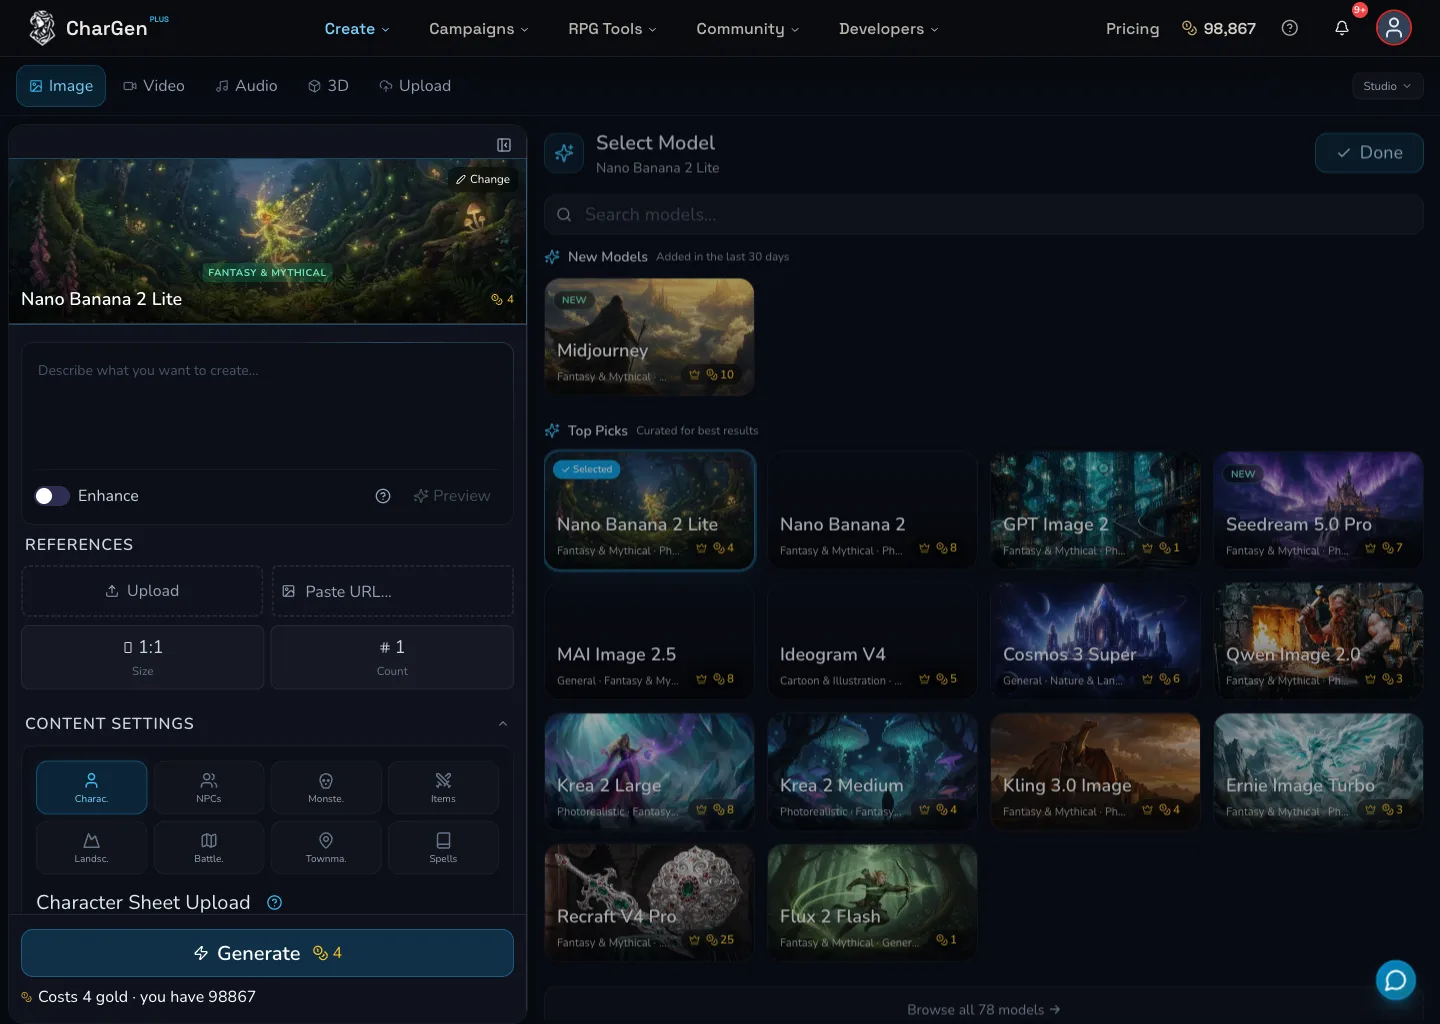Viewport: 1440px width, 1024px height.
Task: Switch to the Upload tab
Action: [x=415, y=86]
